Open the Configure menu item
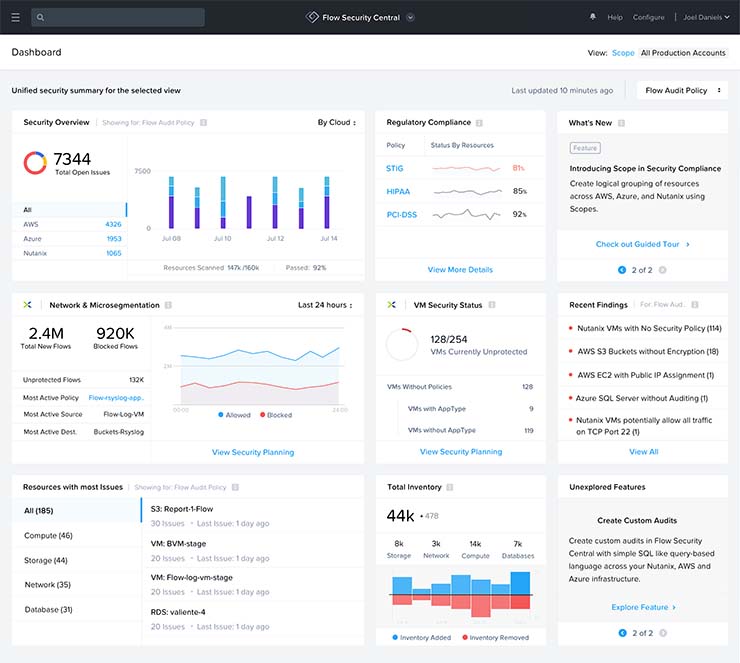This screenshot has width=740, height=663. coord(648,17)
